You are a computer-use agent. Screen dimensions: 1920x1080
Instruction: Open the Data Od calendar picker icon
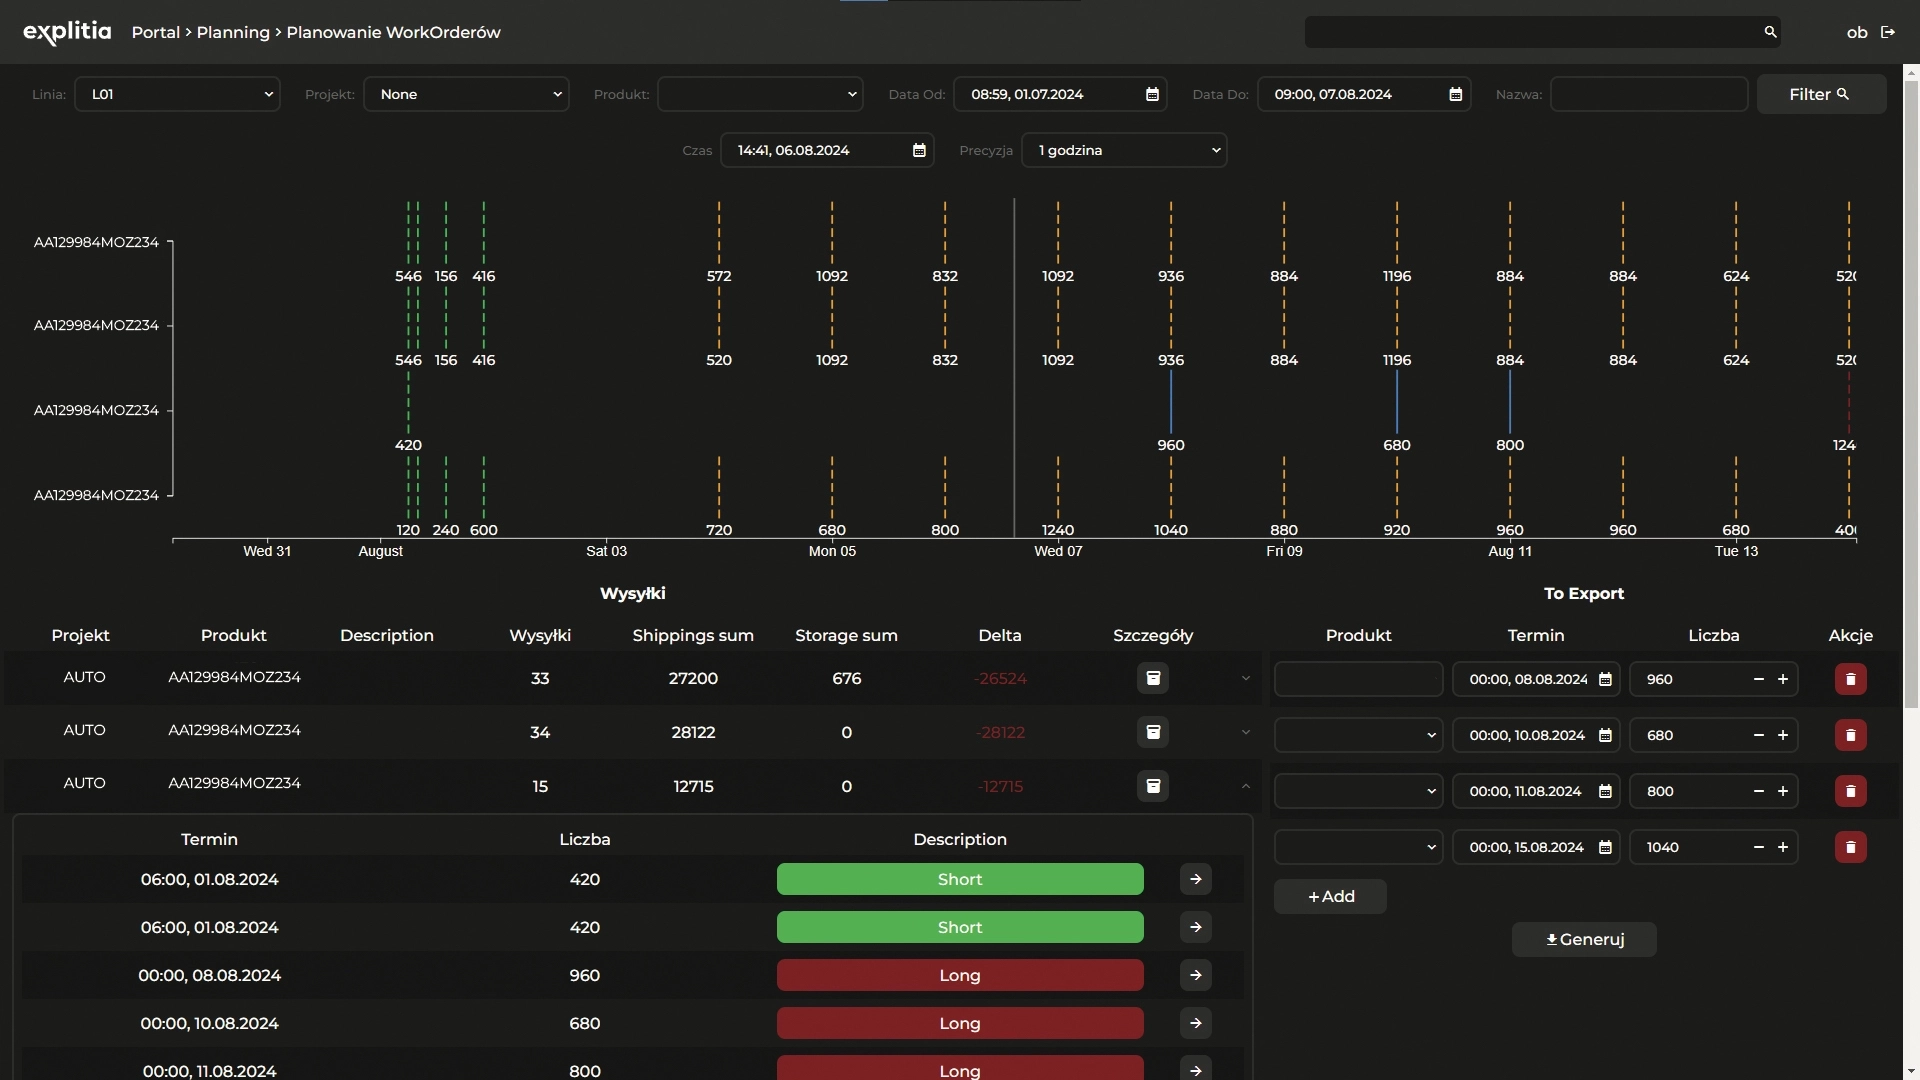(x=1152, y=94)
